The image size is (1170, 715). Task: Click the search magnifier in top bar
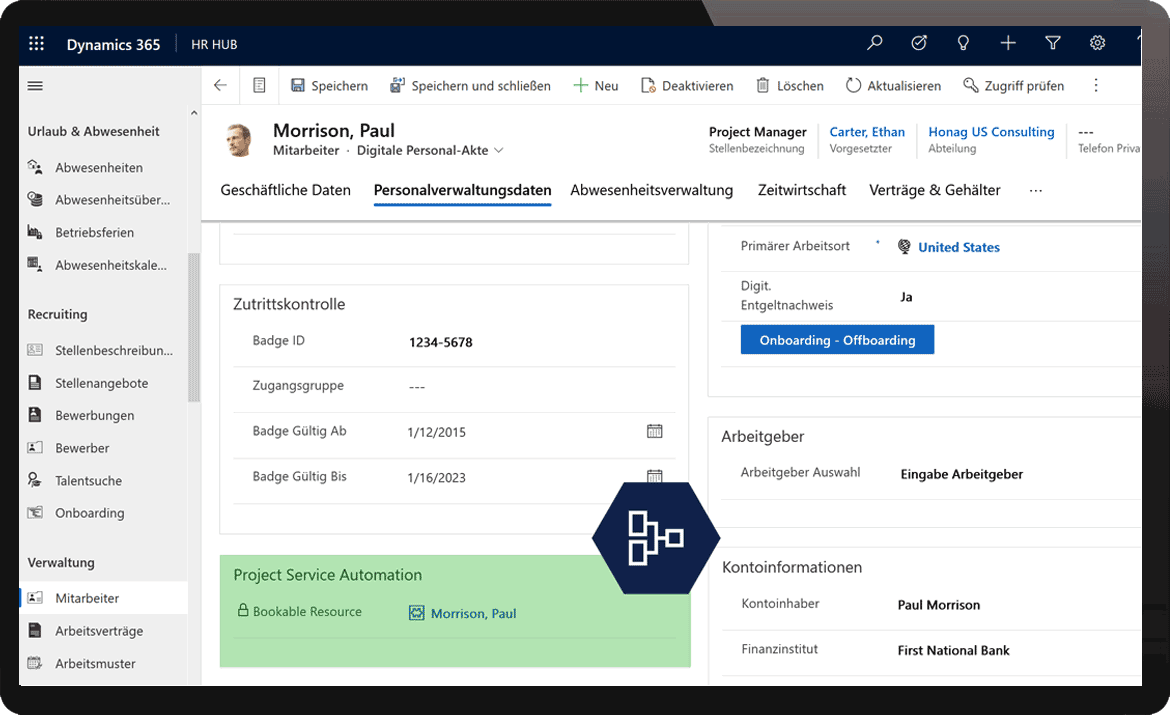[875, 43]
